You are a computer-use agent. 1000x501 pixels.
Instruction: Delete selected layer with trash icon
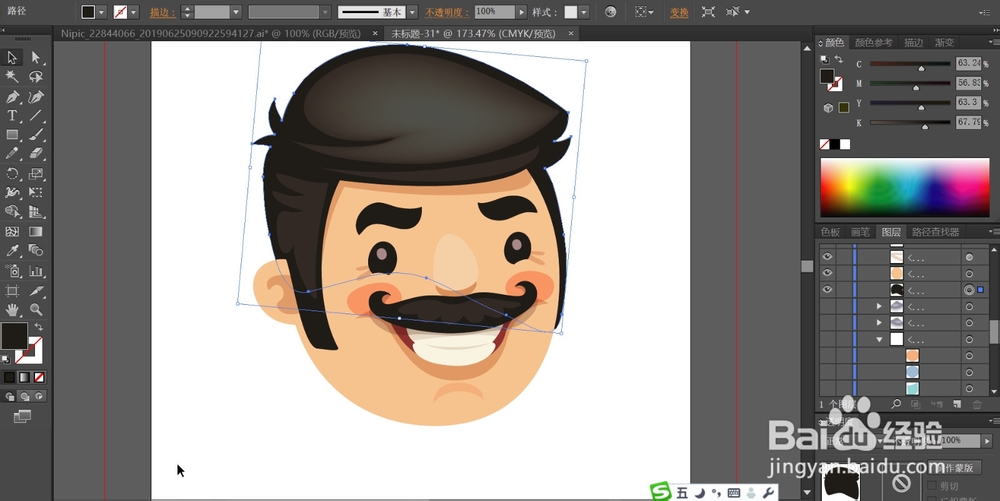coord(977,404)
